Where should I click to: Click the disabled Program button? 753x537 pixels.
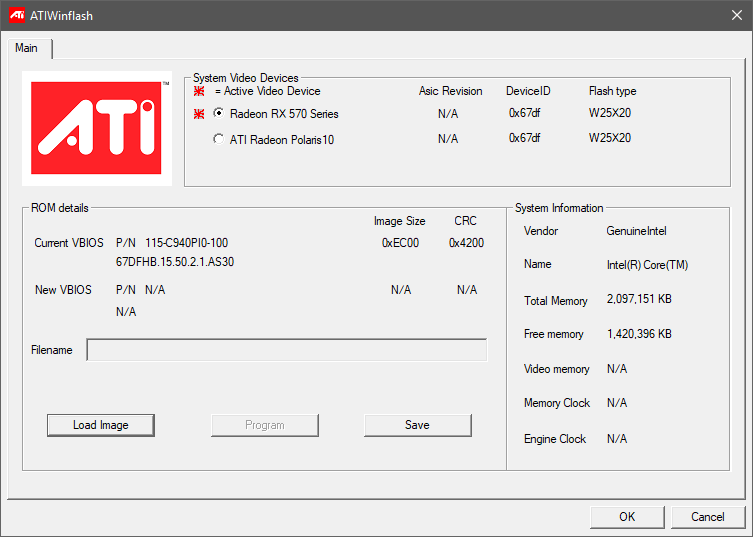265,425
